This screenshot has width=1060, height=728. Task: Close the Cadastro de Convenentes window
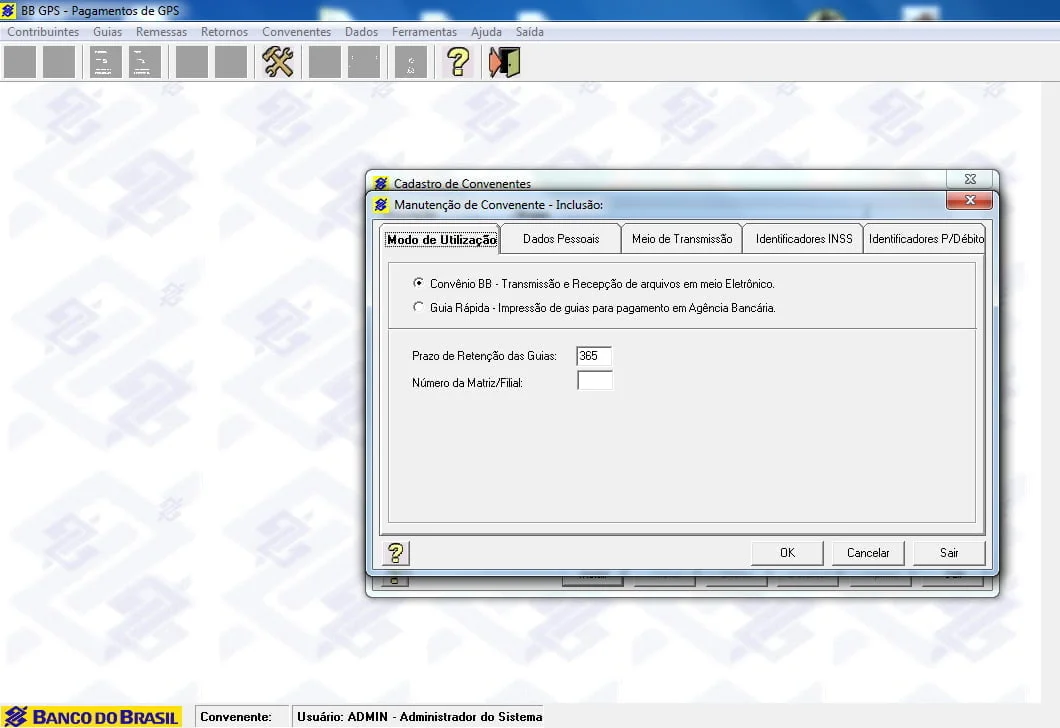970,178
